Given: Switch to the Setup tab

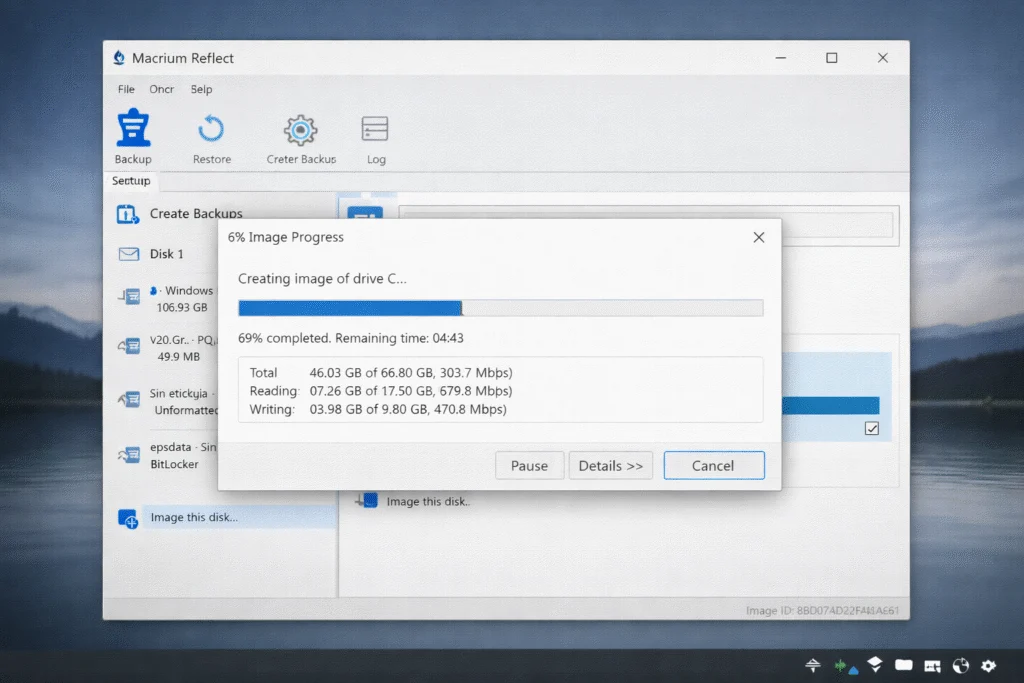Looking at the screenshot, I should [130, 181].
